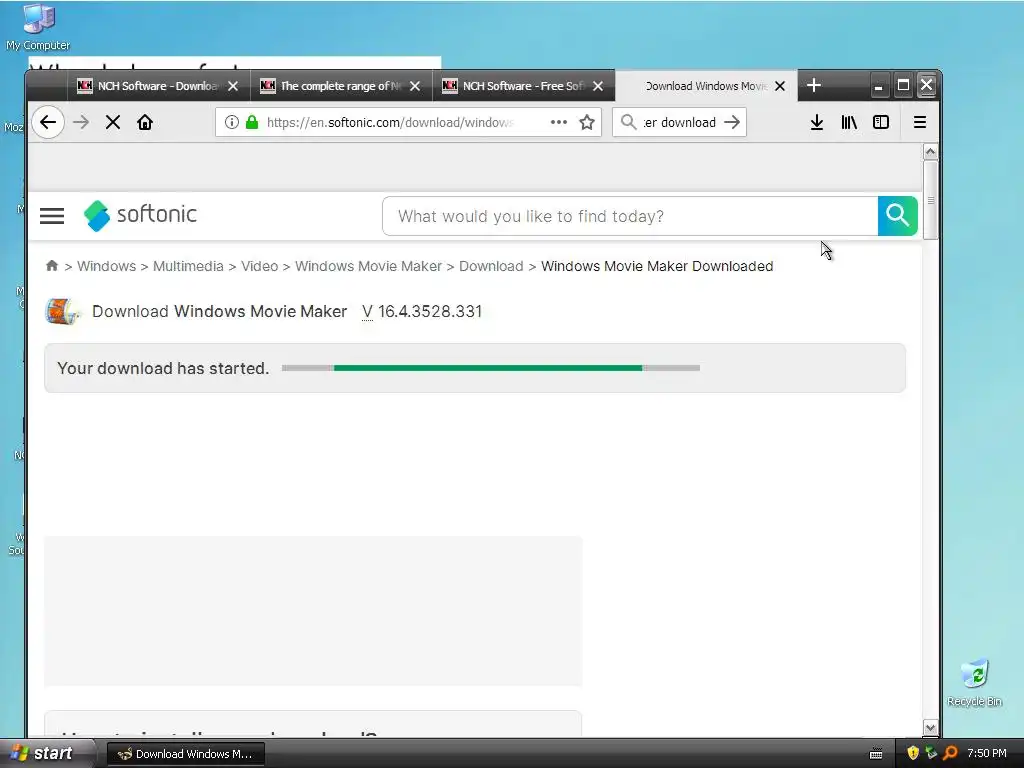
Task: Show site information via the info icon
Action: click(231, 122)
